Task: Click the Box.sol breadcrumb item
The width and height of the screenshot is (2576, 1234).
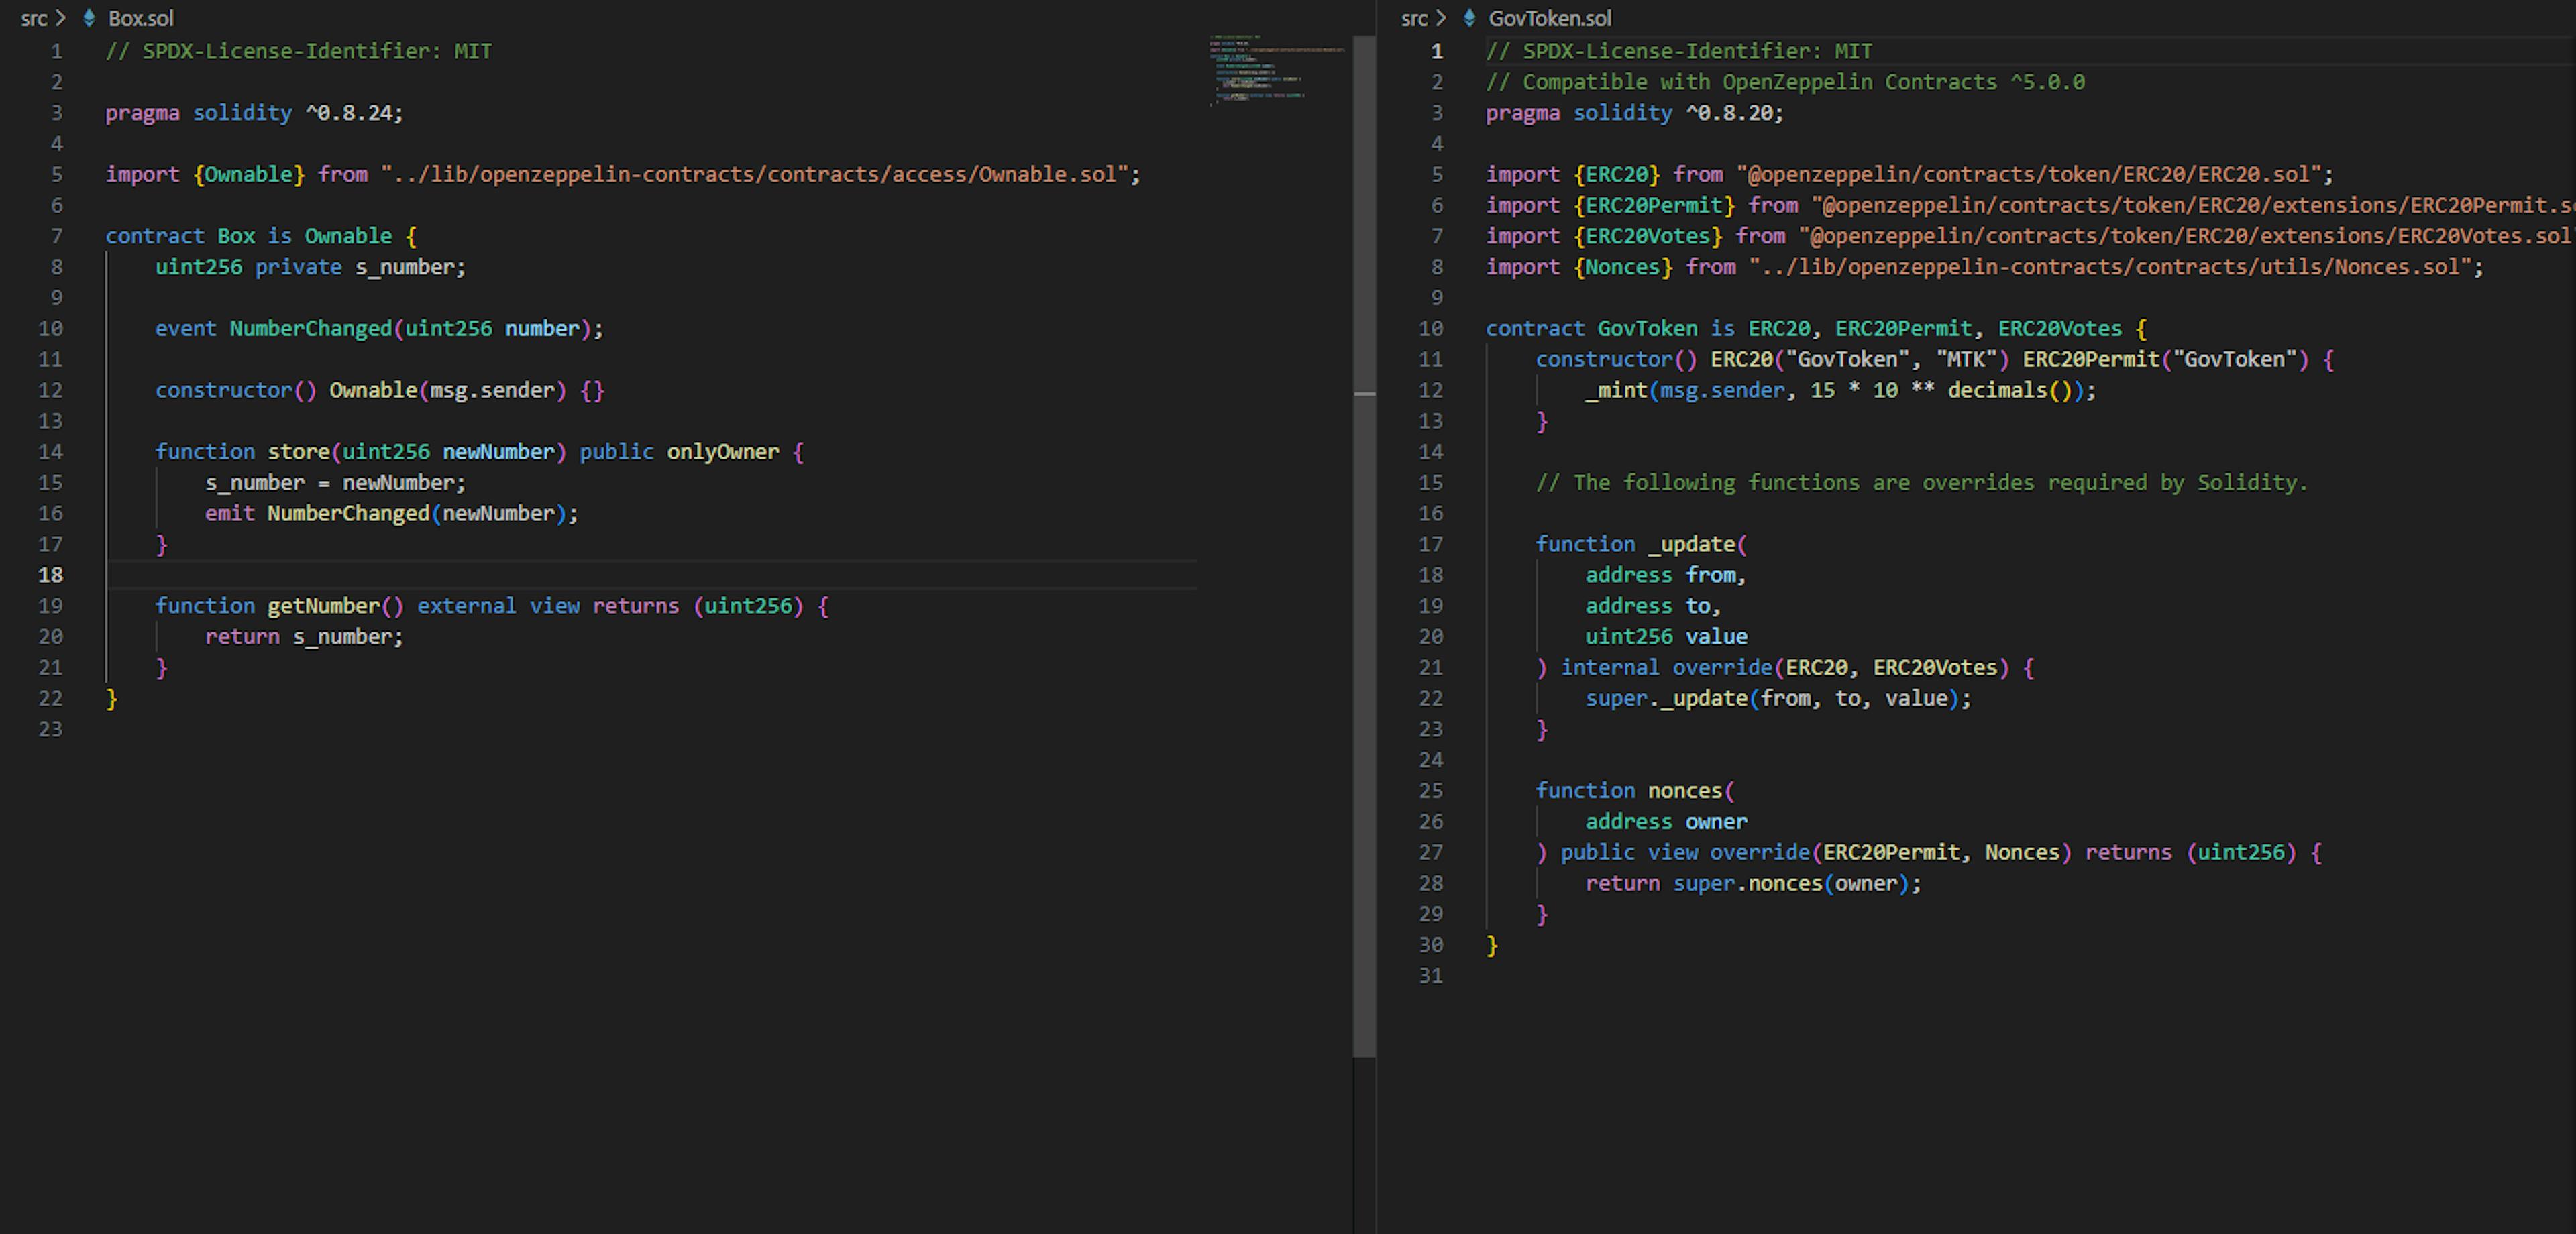Action: [141, 18]
